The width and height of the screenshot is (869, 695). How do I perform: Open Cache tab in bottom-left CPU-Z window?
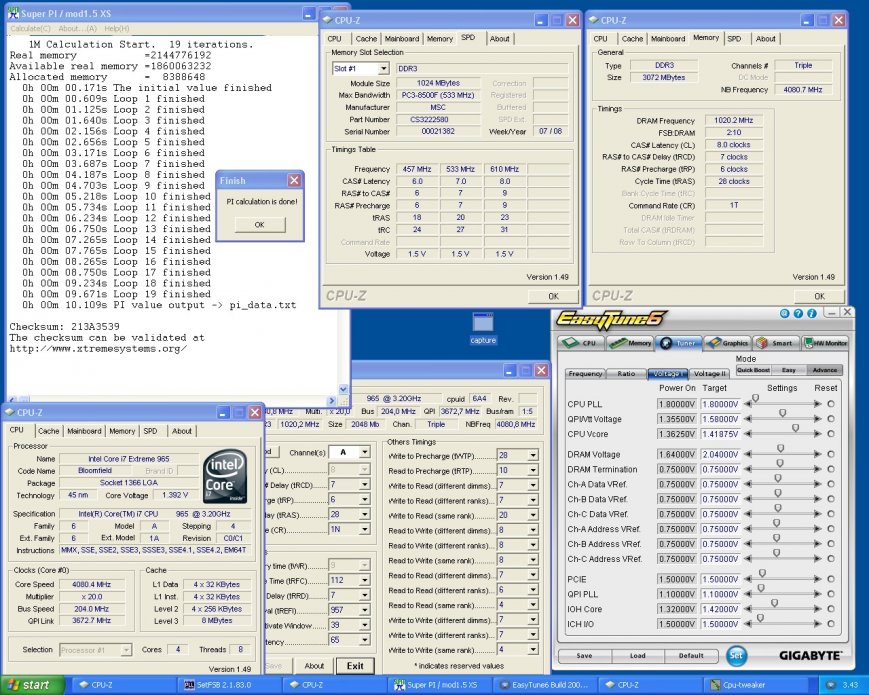(x=48, y=431)
